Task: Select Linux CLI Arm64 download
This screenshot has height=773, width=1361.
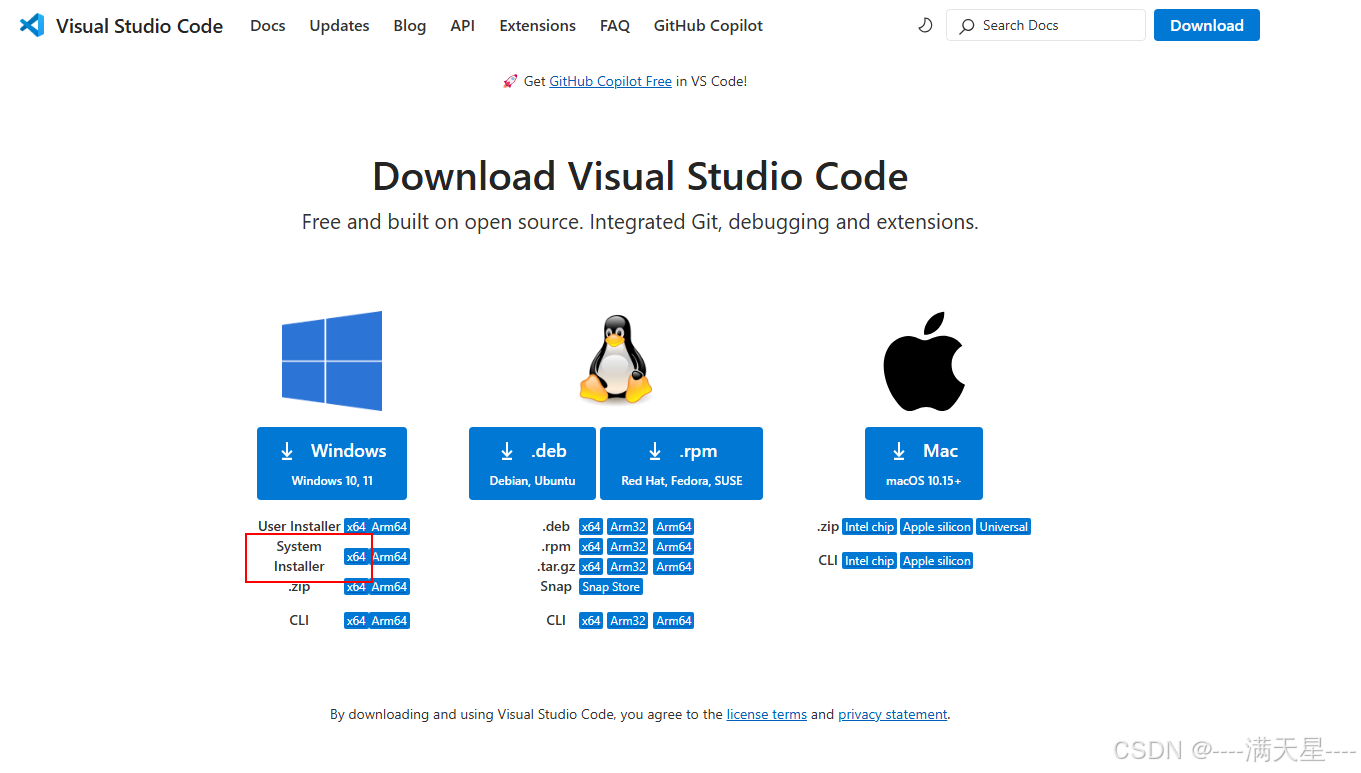Action: click(x=674, y=621)
